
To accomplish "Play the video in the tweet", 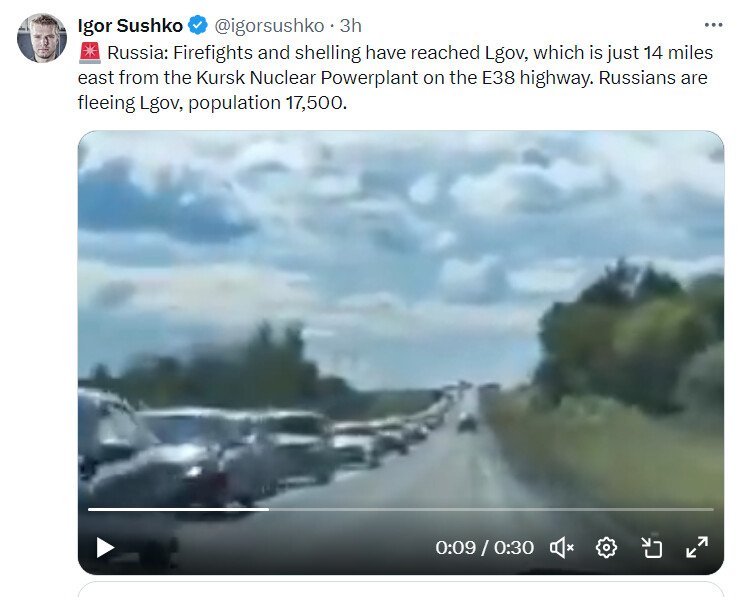I will click(x=105, y=547).
